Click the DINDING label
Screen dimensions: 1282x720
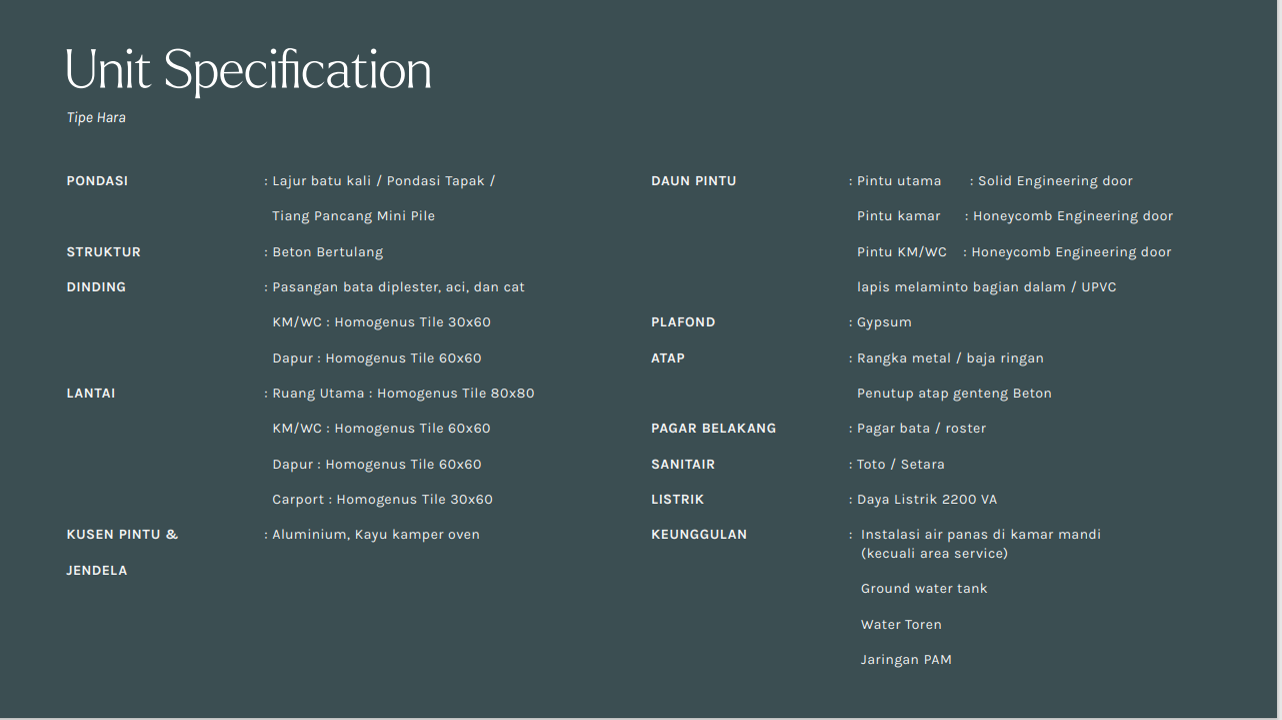[96, 287]
